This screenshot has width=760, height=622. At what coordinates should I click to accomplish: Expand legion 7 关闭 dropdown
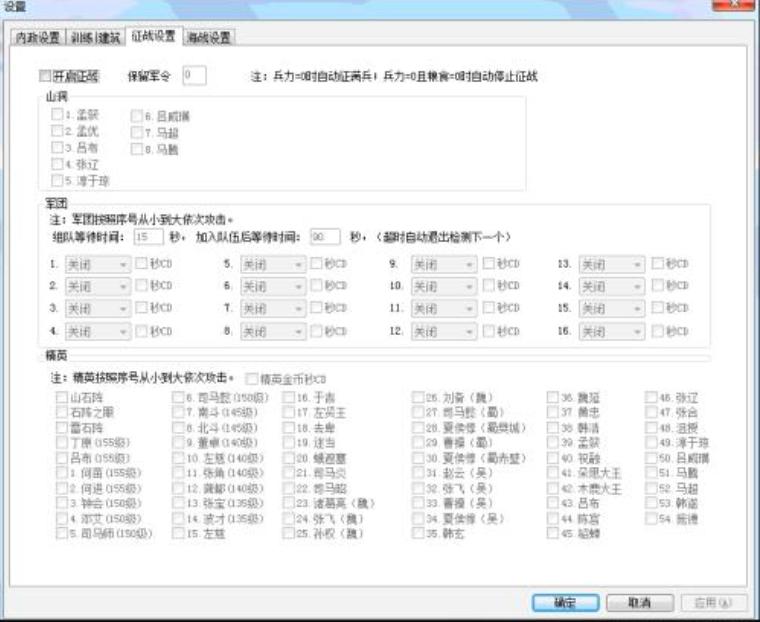pos(273,308)
